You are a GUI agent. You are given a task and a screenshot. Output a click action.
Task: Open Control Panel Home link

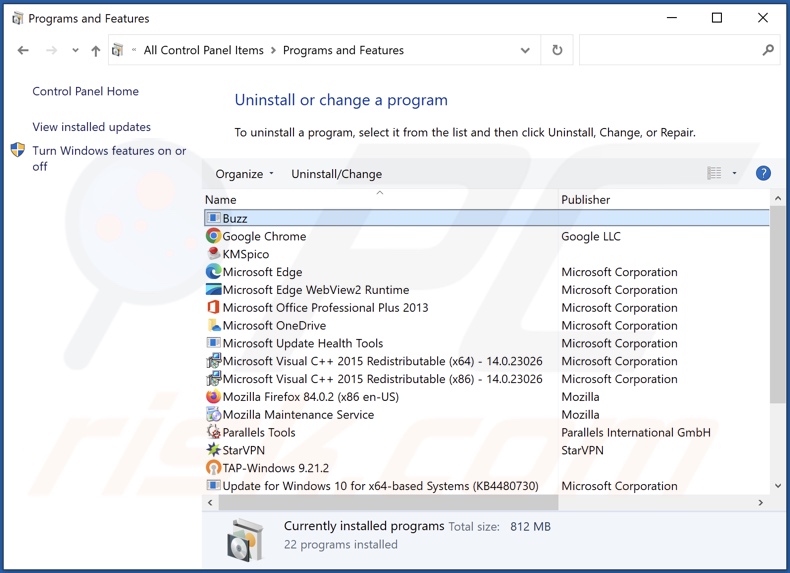(86, 91)
